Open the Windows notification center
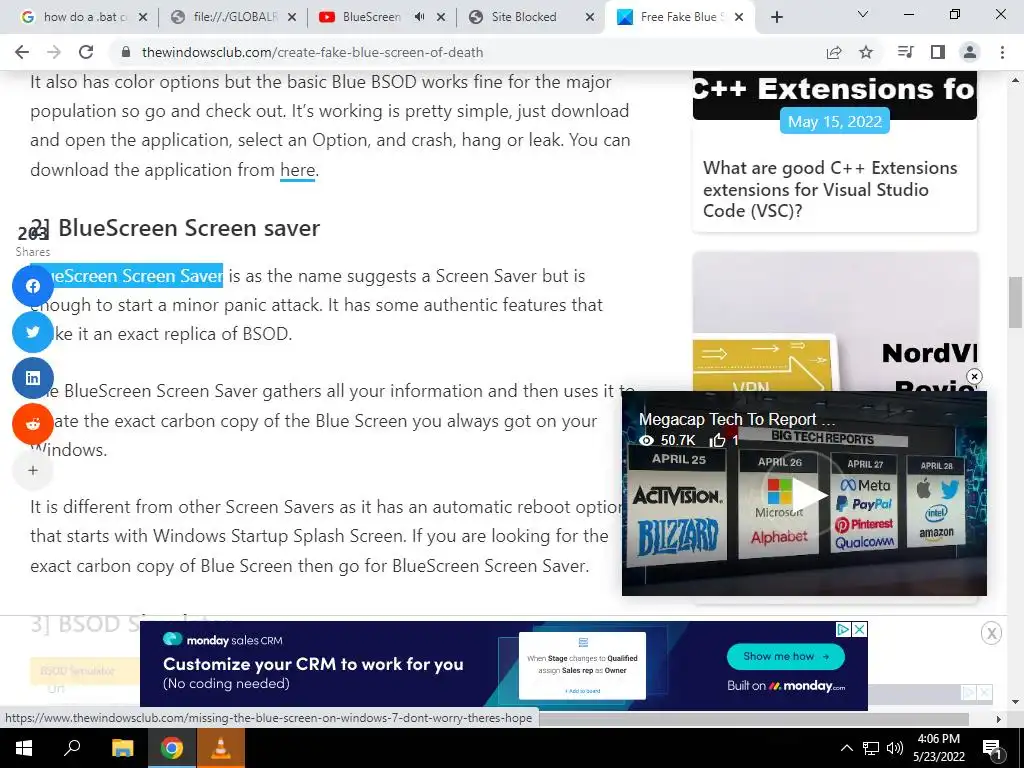The width and height of the screenshot is (1024, 768). 992,749
